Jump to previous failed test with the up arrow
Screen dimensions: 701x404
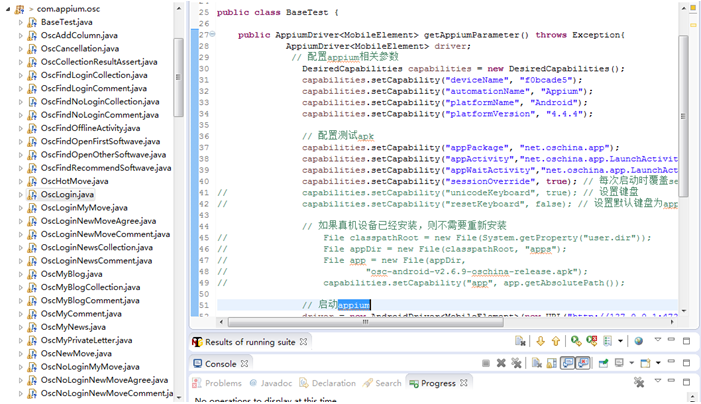coord(556,341)
